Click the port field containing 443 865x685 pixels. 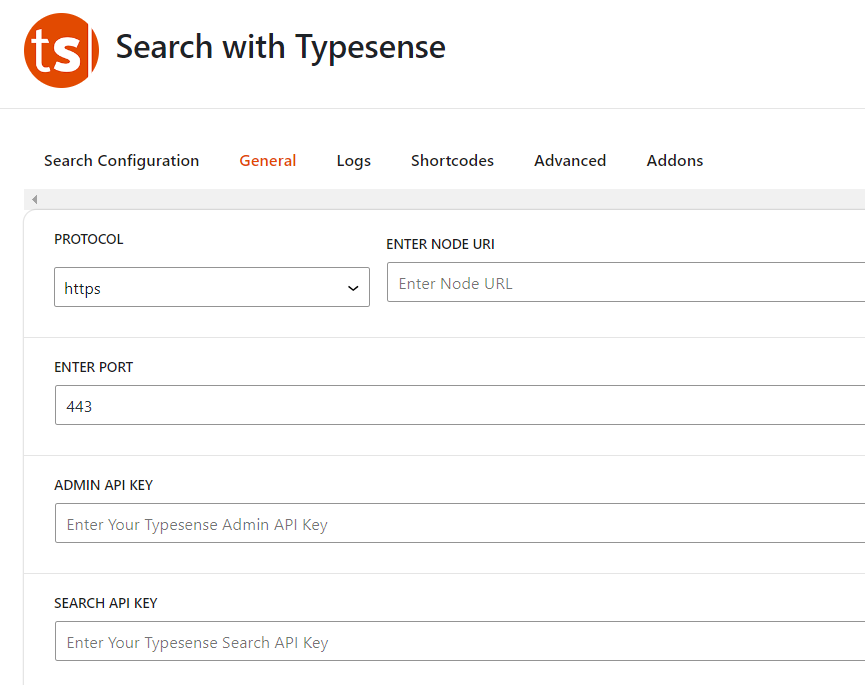click(460, 406)
